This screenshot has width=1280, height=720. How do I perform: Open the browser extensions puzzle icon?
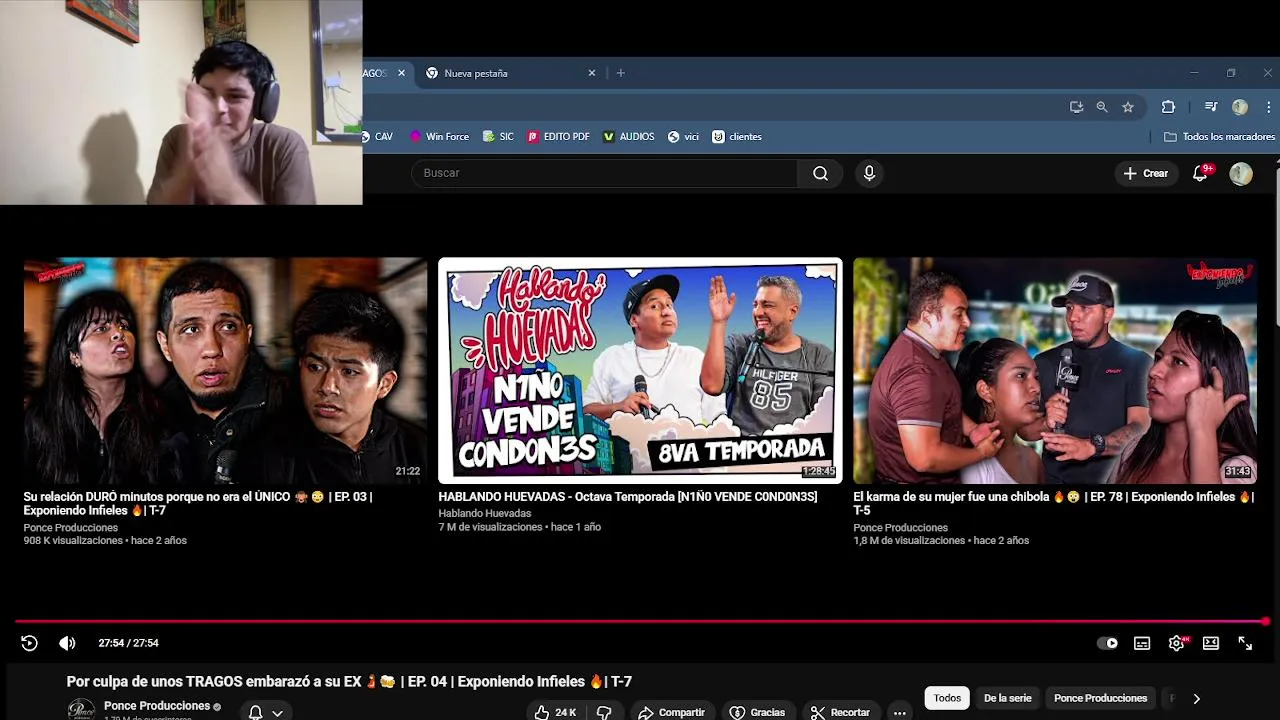pos(1168,107)
